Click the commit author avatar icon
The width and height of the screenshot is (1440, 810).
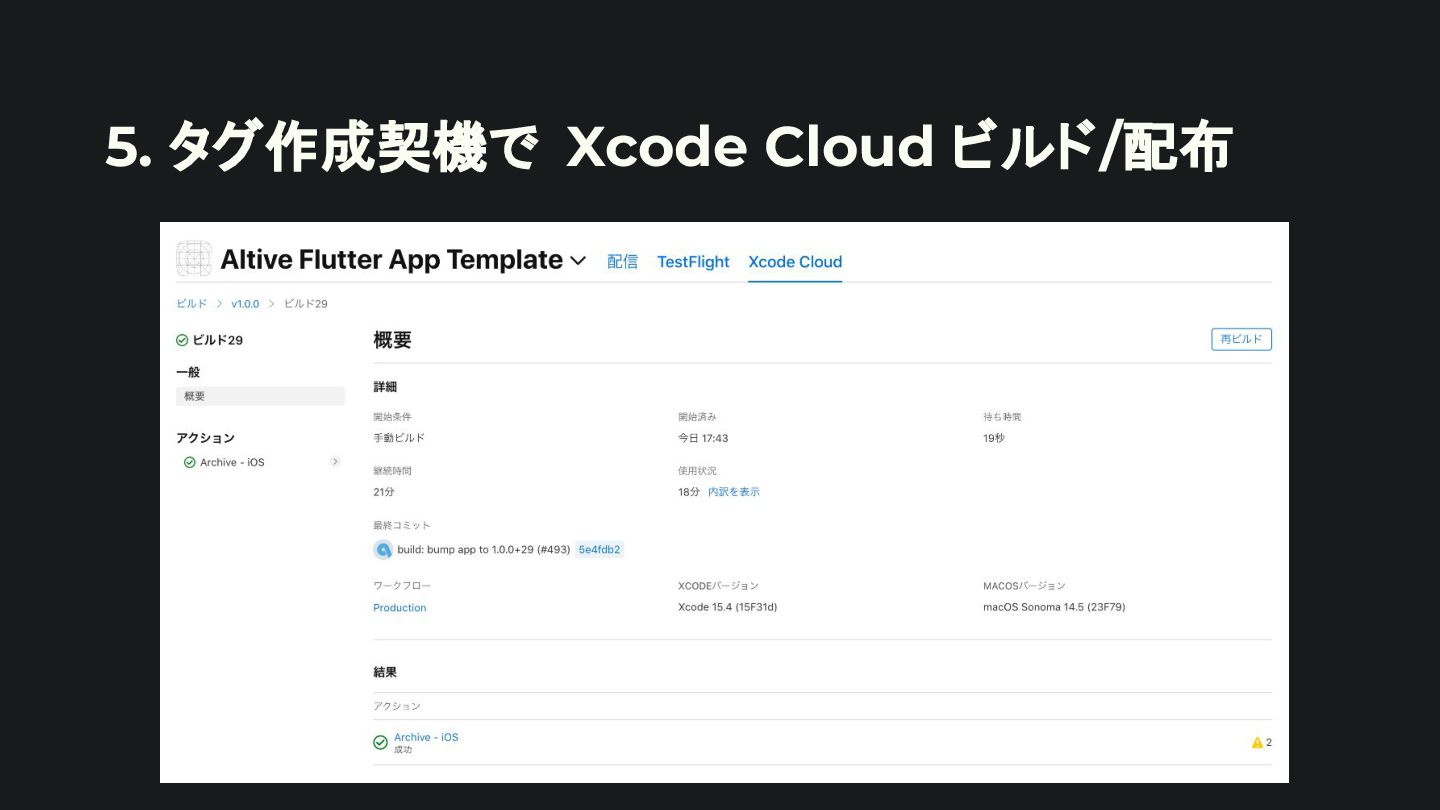point(383,549)
